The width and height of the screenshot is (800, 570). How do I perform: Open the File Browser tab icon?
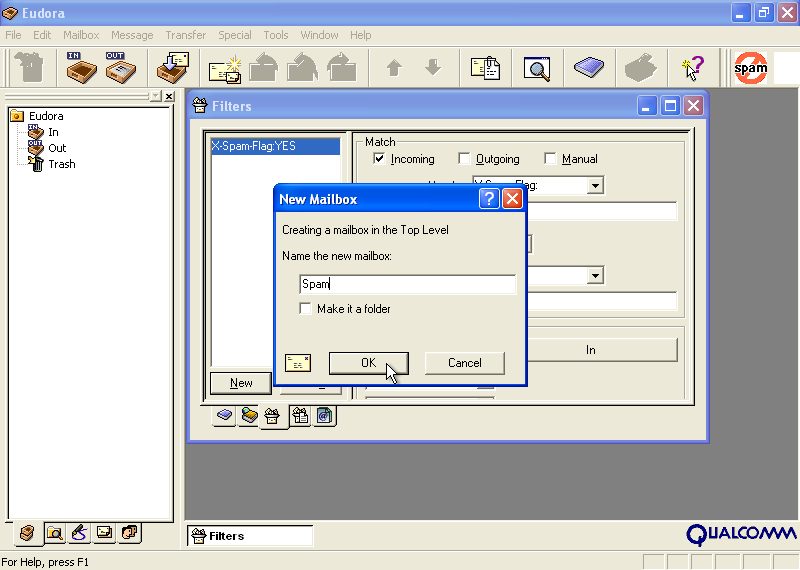click(x=55, y=533)
